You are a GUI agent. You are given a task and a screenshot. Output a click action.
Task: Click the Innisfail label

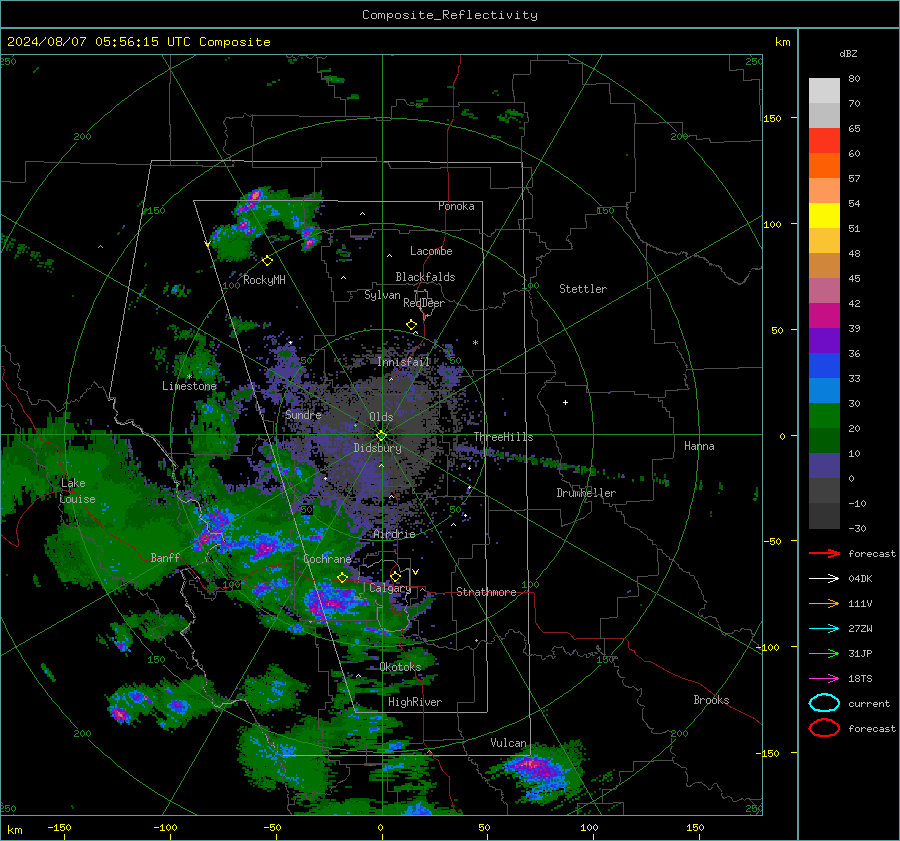click(x=404, y=362)
